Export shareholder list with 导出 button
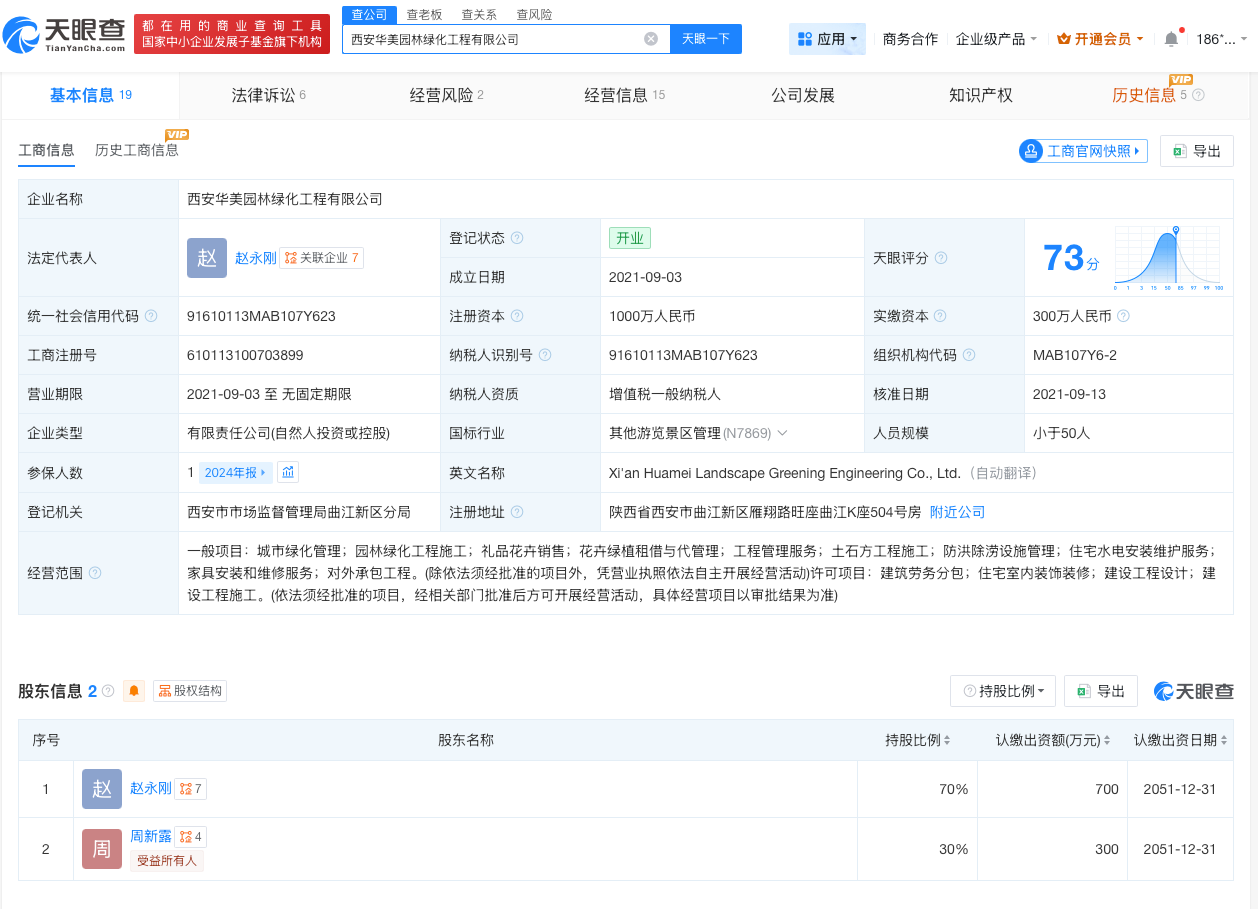This screenshot has width=1258, height=909. tap(1100, 691)
